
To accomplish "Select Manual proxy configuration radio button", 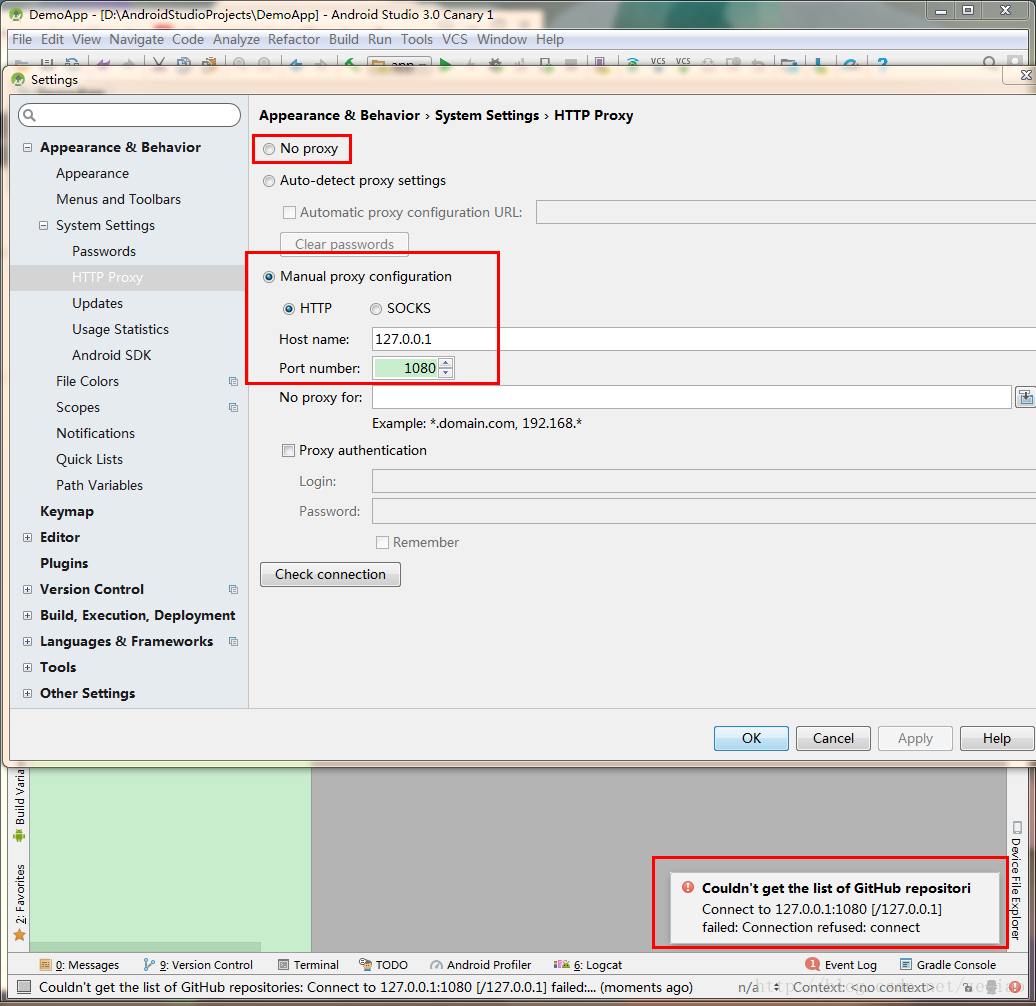I will click(x=269, y=277).
